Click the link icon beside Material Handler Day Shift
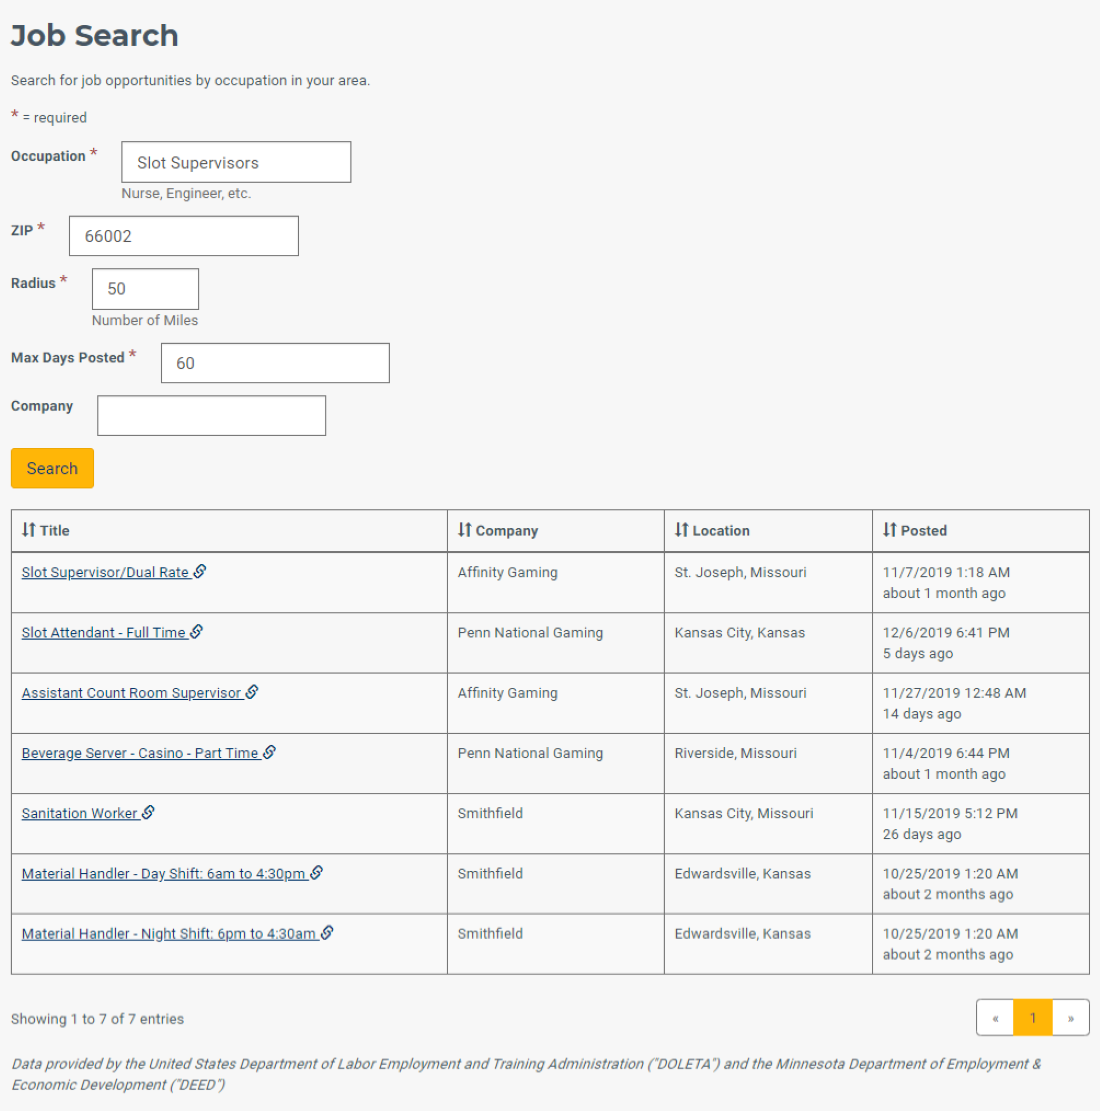Screen dimensions: 1100x1111 click(317, 872)
